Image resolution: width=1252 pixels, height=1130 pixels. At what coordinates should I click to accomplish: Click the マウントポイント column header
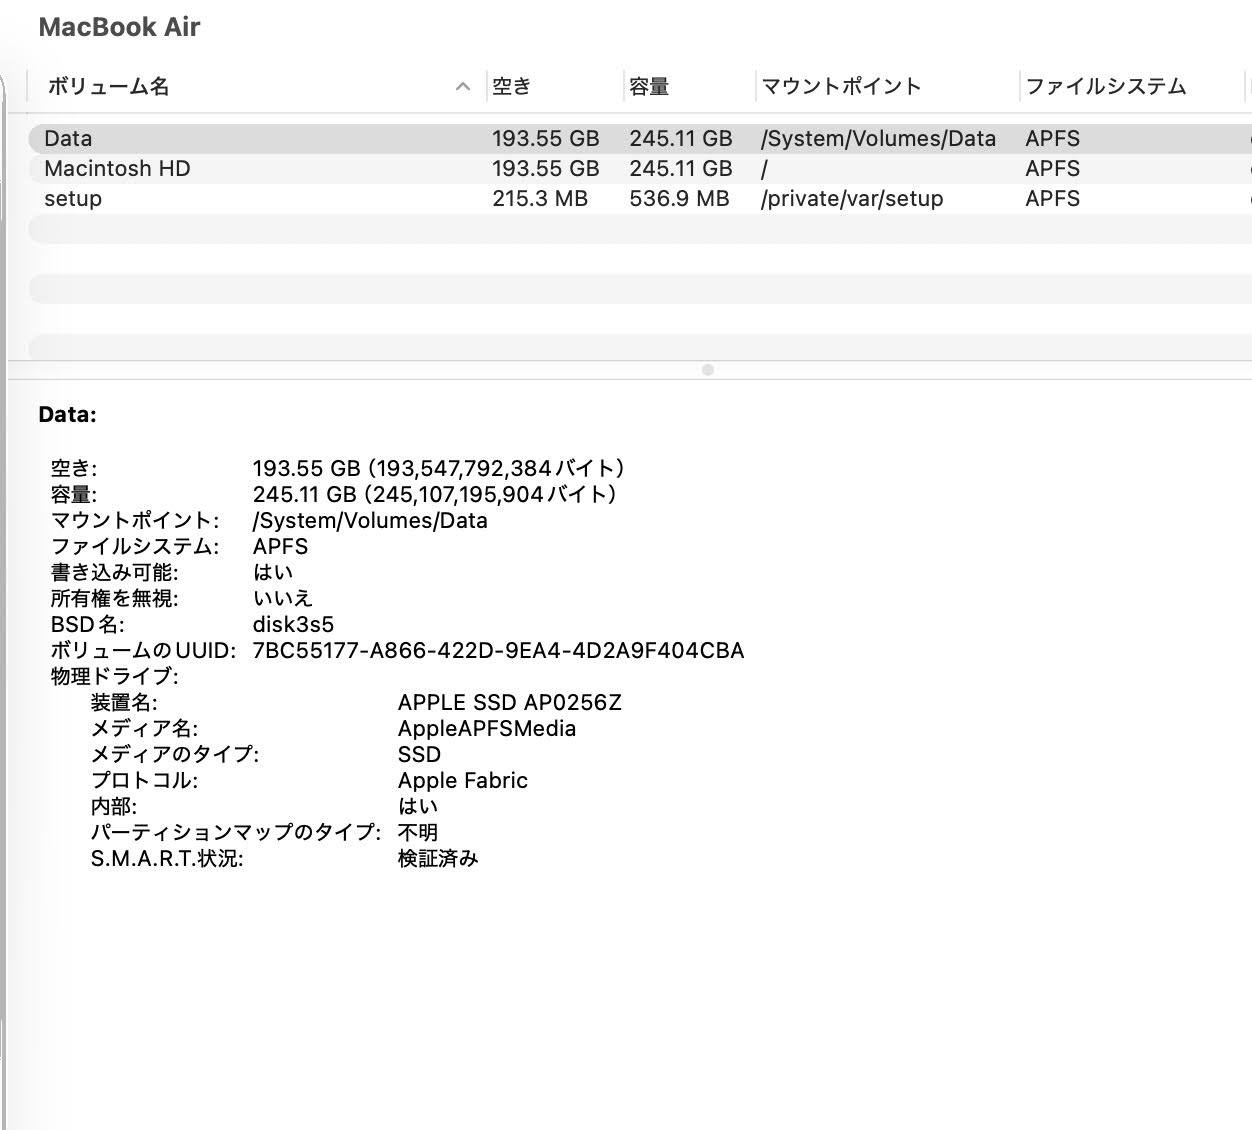click(x=842, y=87)
